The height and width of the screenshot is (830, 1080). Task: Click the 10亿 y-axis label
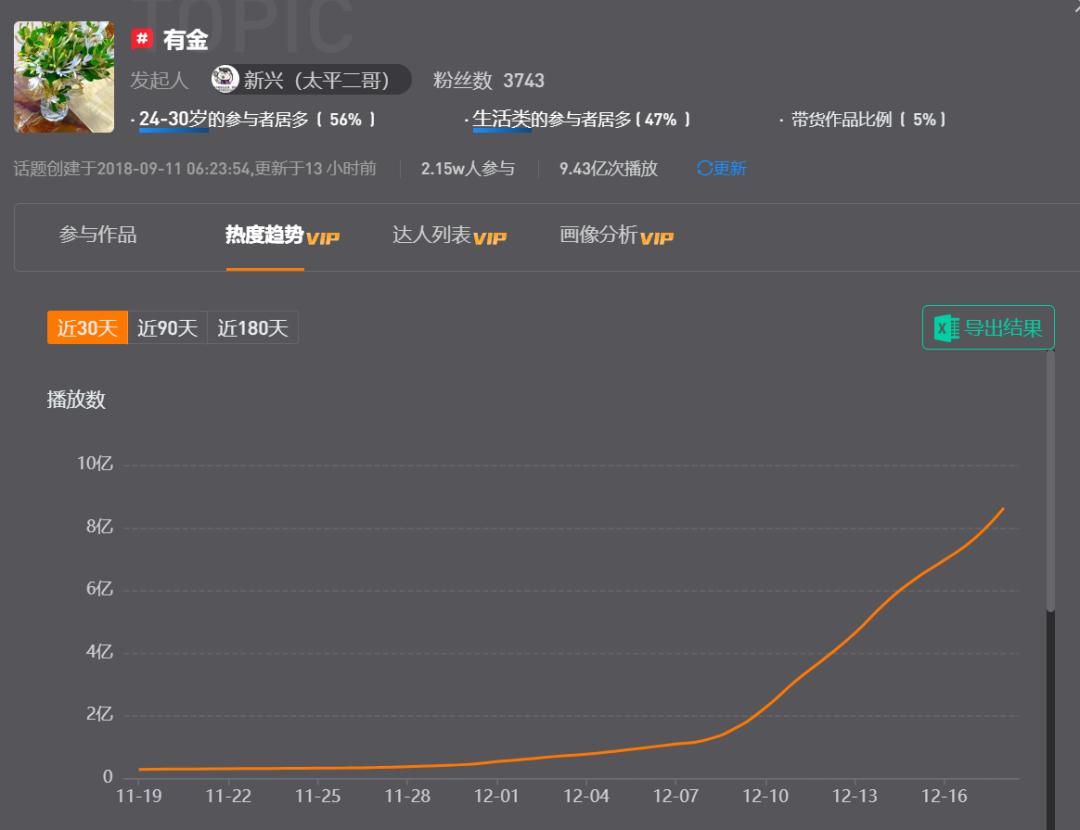coord(94,463)
